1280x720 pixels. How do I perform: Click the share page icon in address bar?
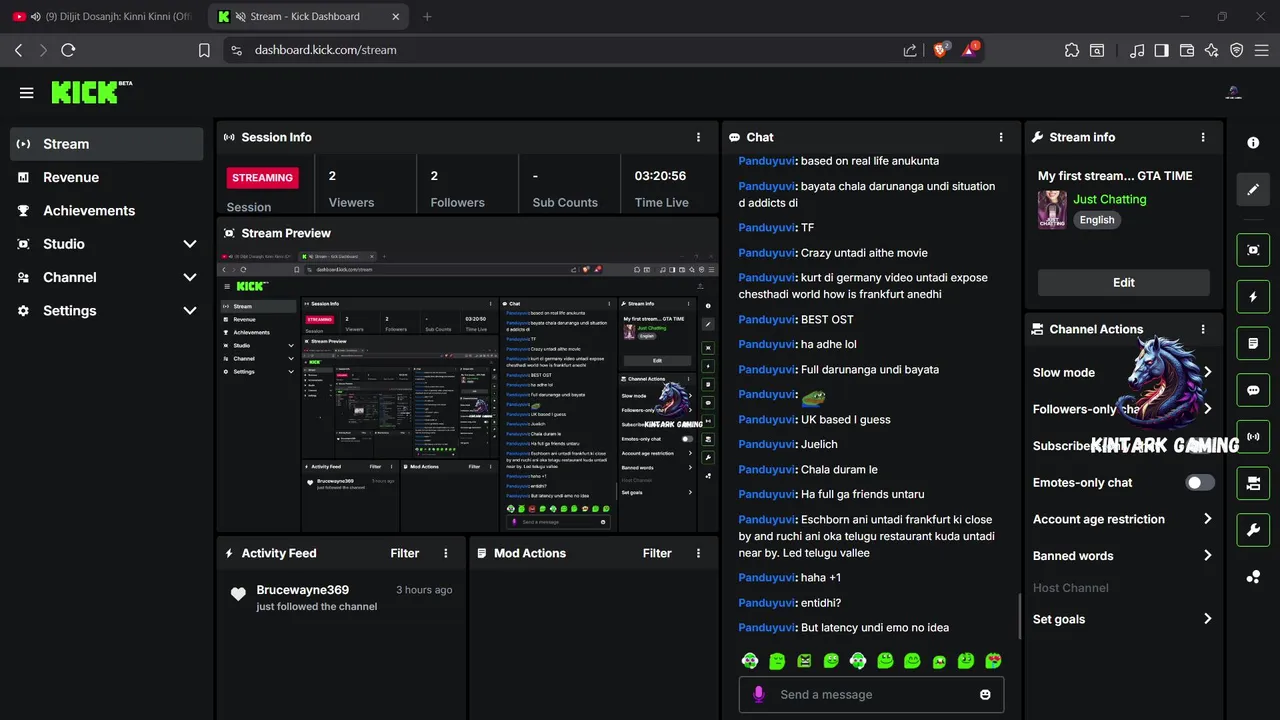910,50
